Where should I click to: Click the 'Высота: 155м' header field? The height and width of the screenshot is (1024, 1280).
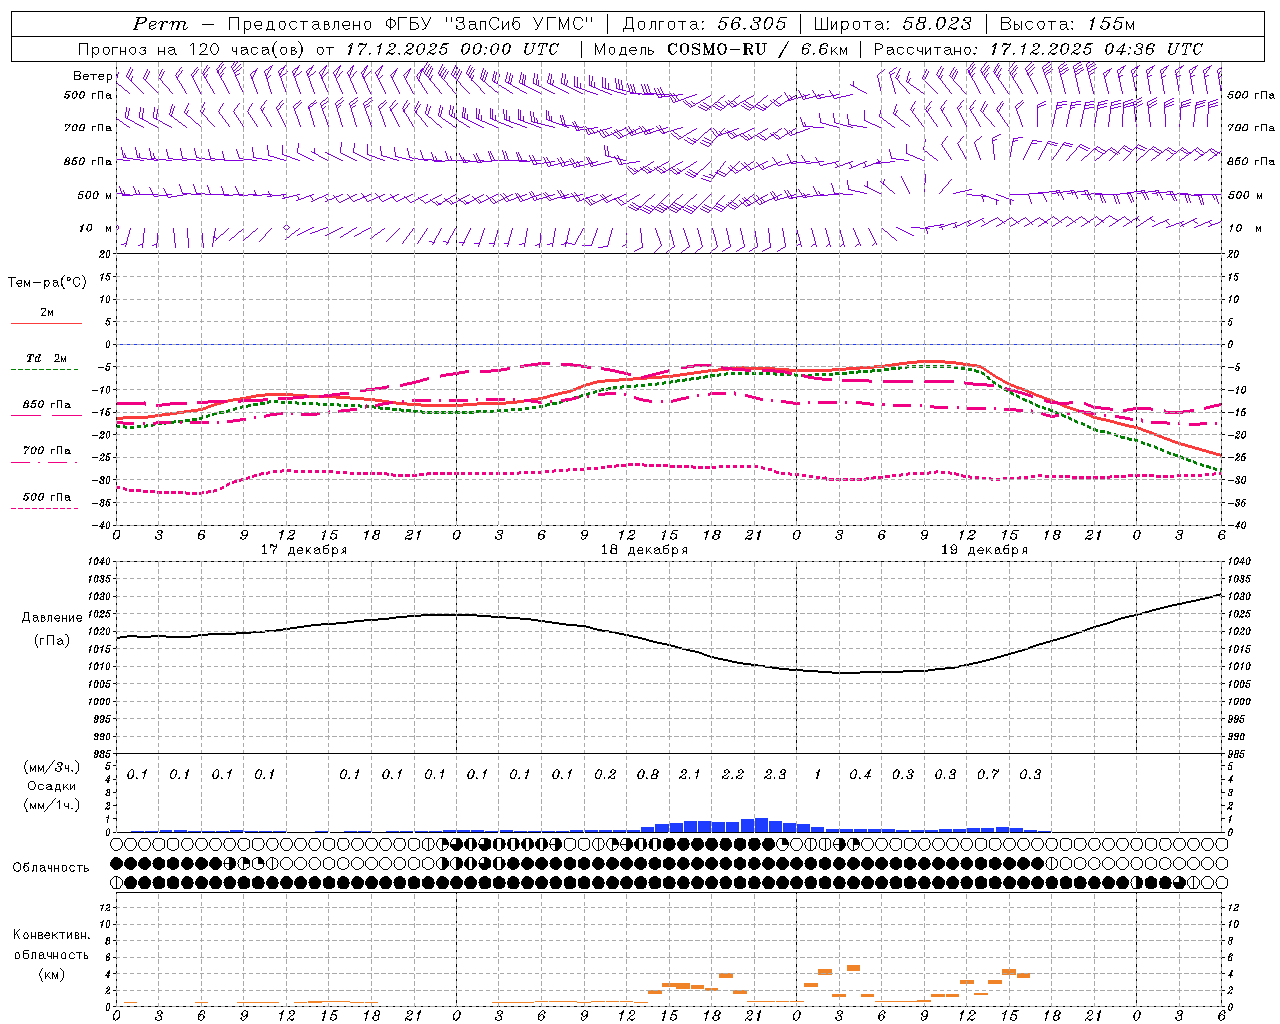[1067, 24]
